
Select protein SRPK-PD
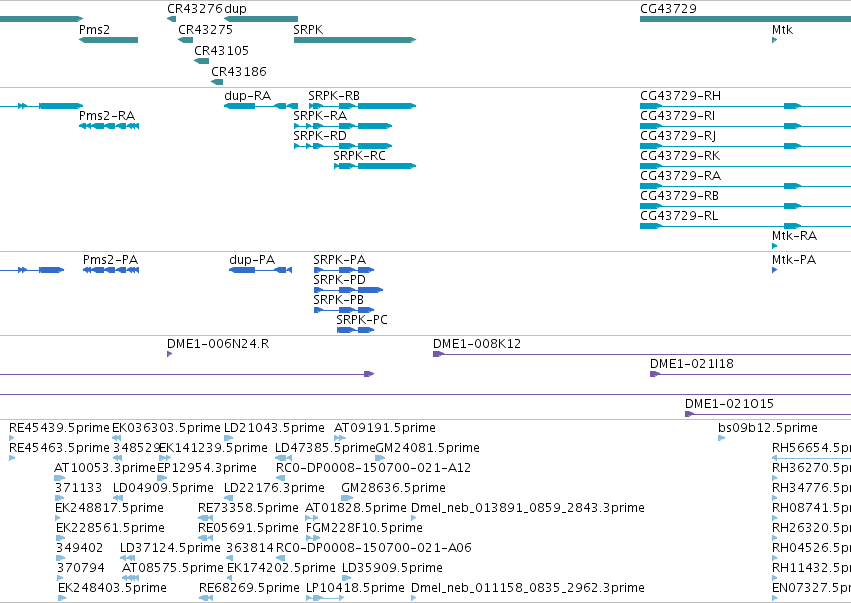pos(348,290)
